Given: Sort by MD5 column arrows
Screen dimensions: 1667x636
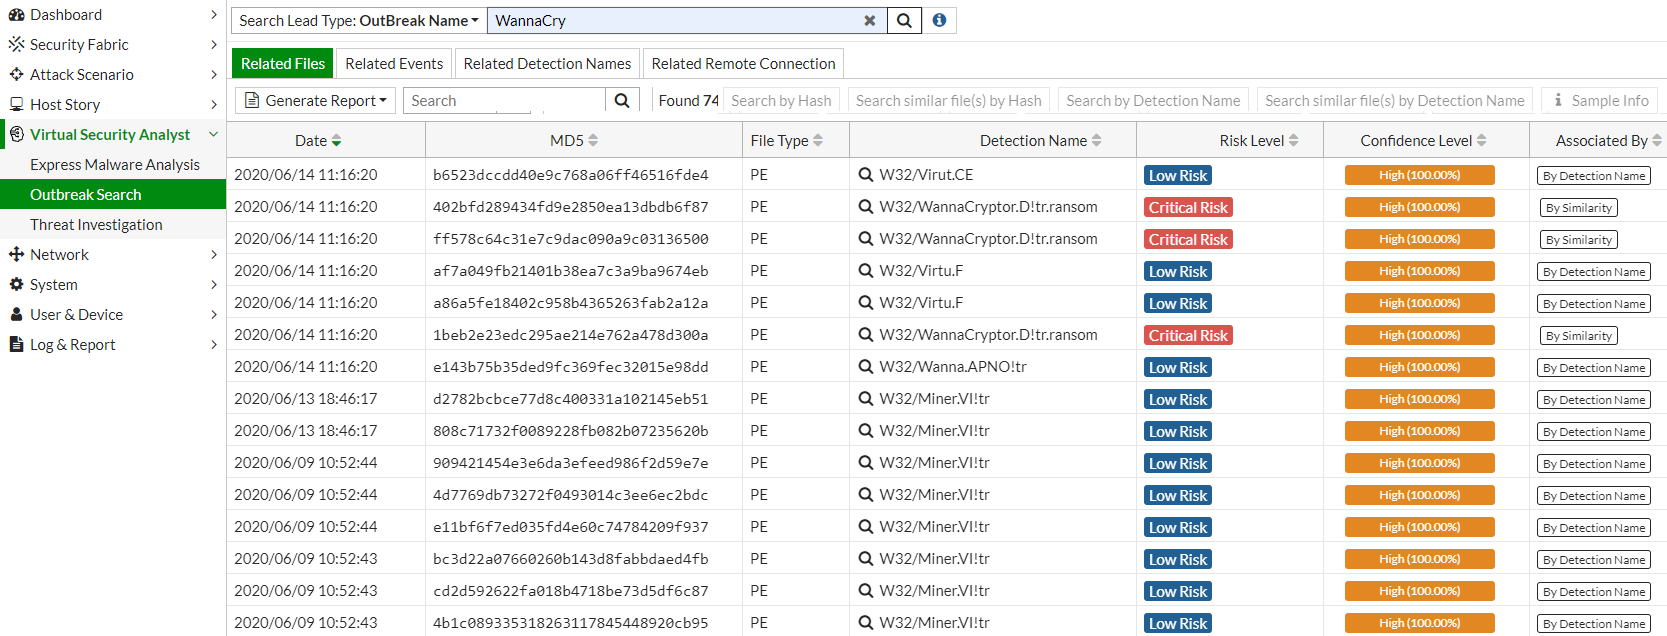Looking at the screenshot, I should [x=593, y=141].
